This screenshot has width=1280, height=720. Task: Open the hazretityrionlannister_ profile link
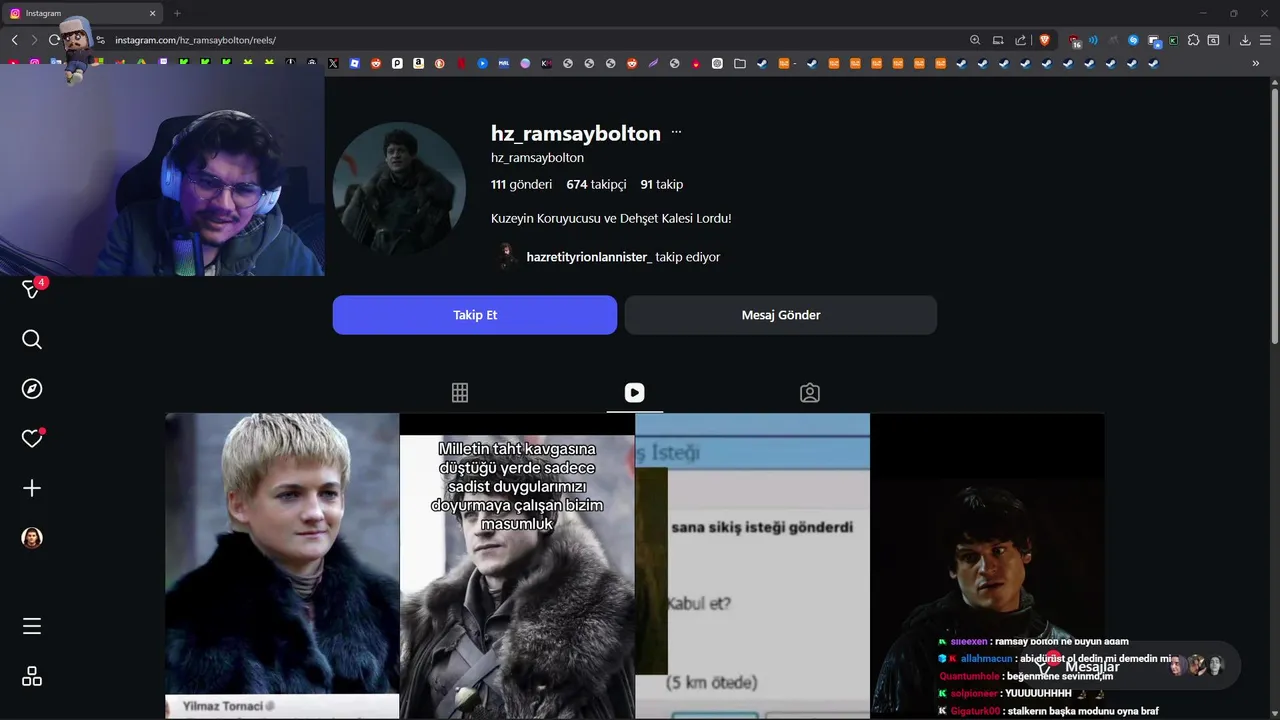[589, 257]
